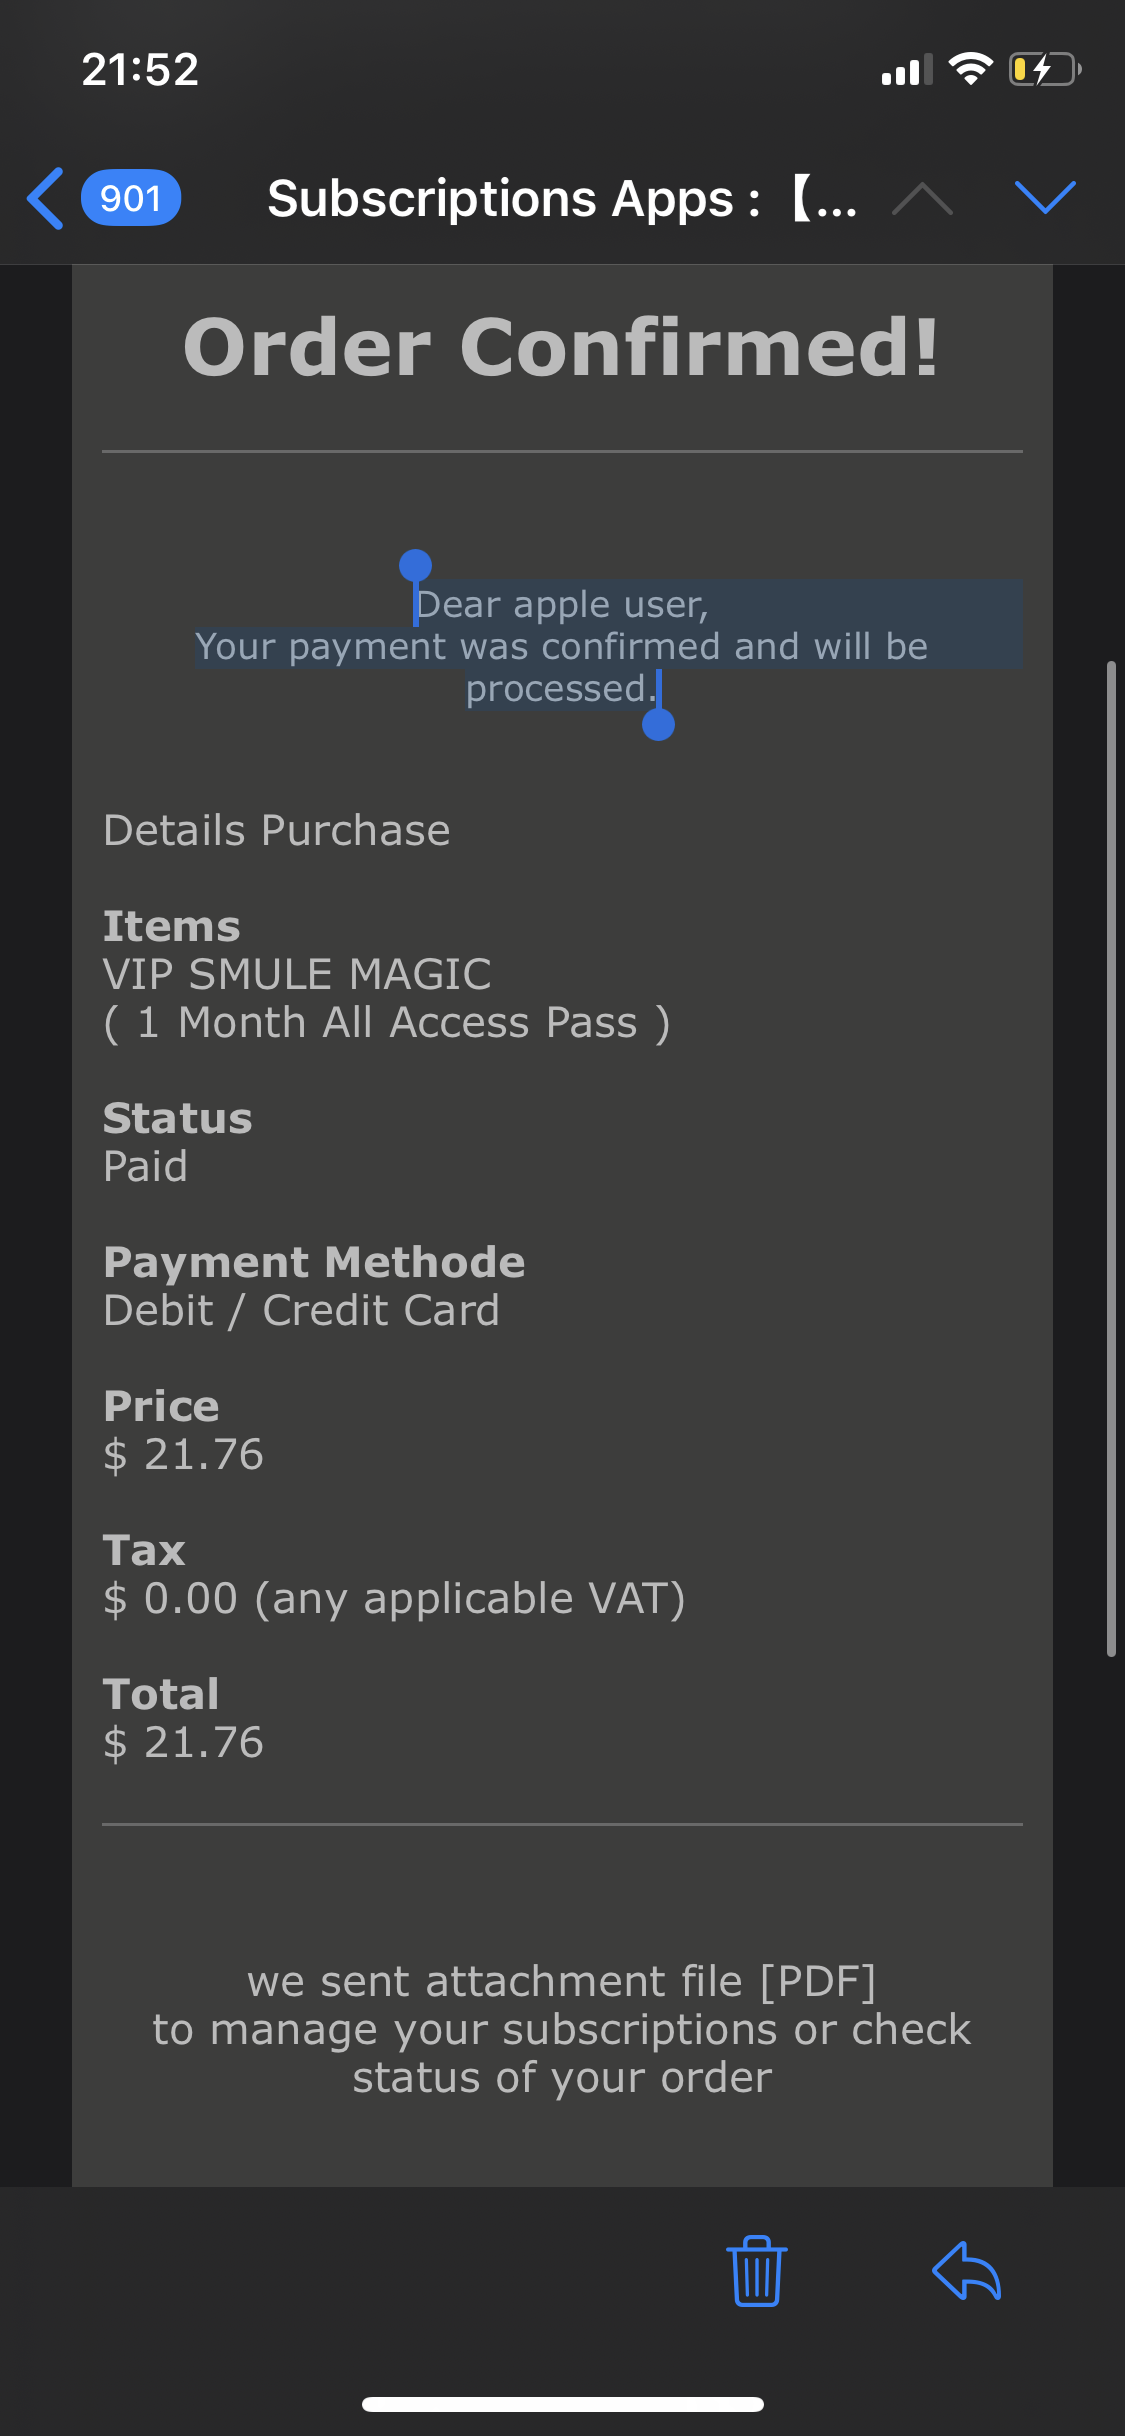
Task: Tap the highlighted Dear apple user text
Action: 562,605
